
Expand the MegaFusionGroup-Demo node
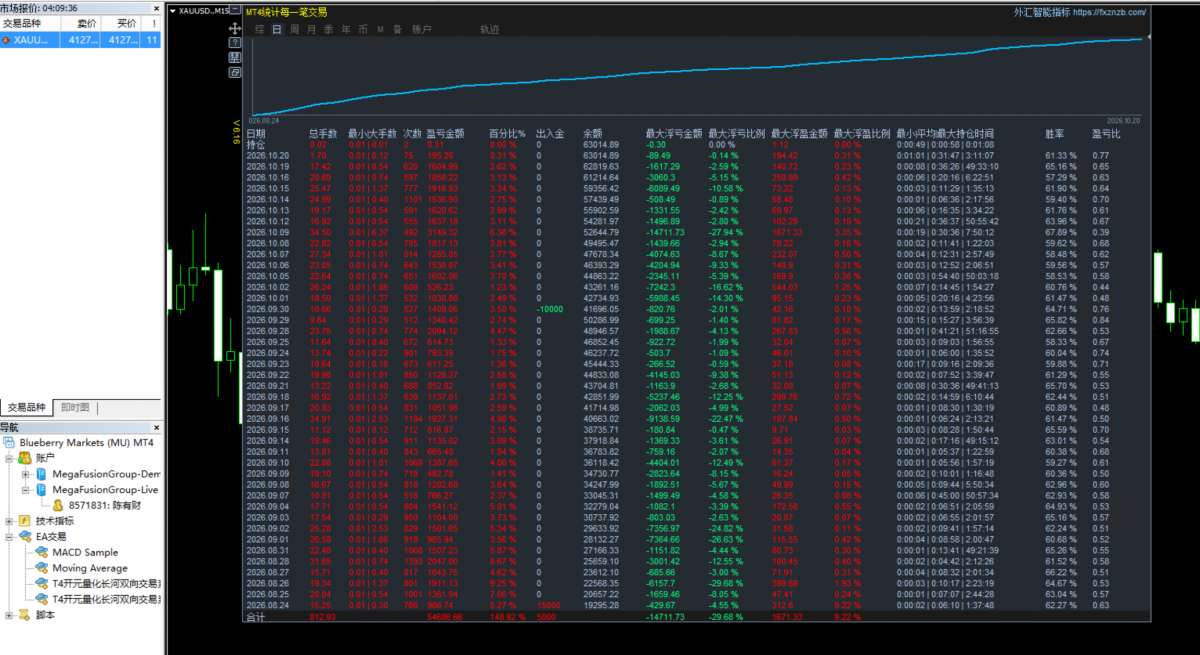coord(26,474)
